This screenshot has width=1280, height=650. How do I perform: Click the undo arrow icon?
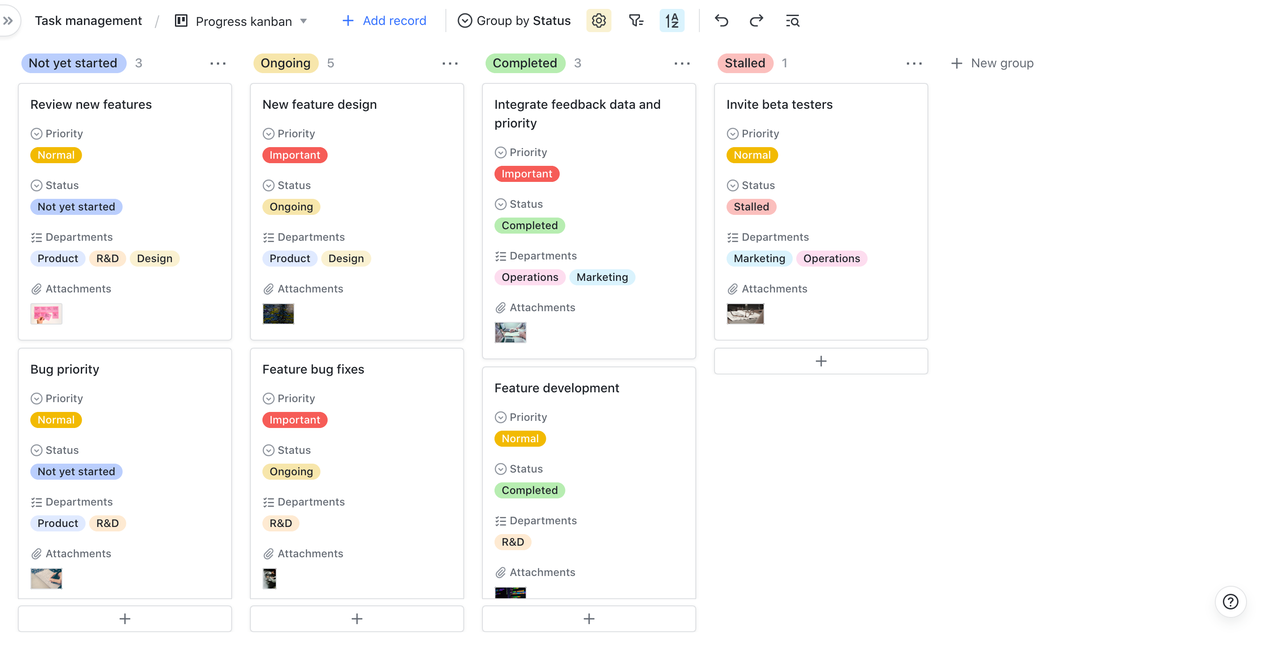pos(722,21)
